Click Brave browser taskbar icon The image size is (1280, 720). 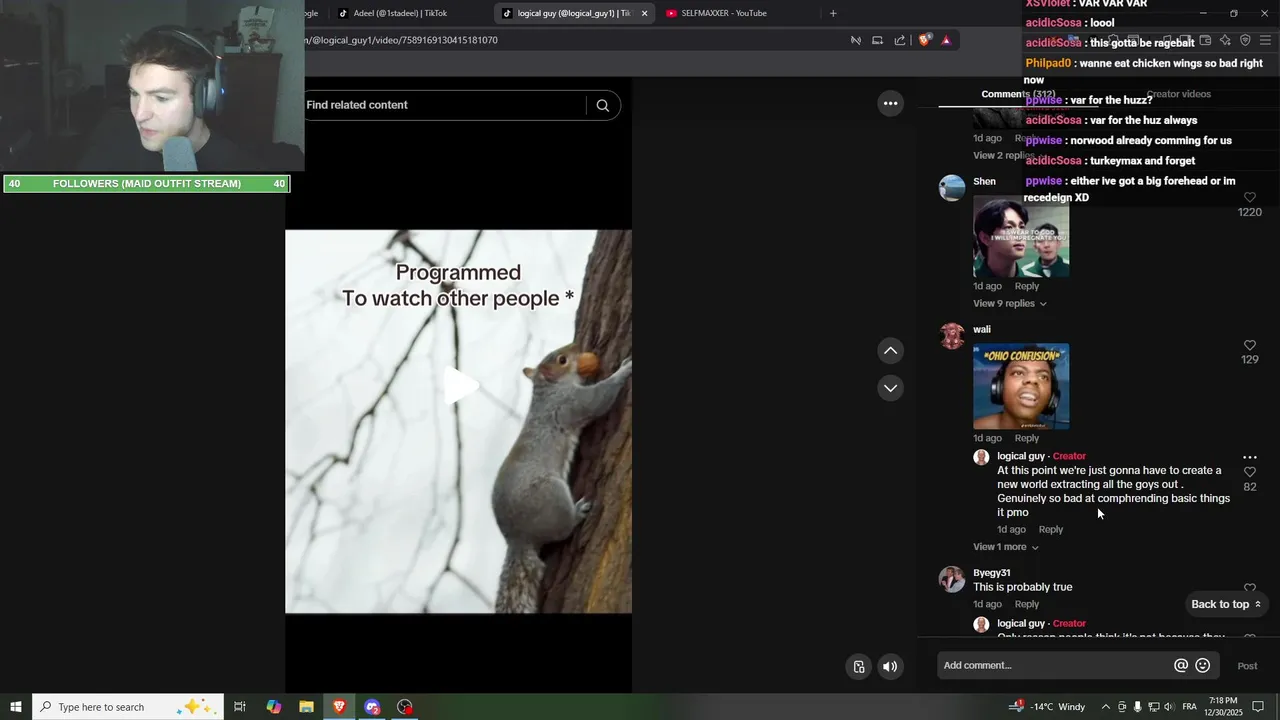click(339, 707)
